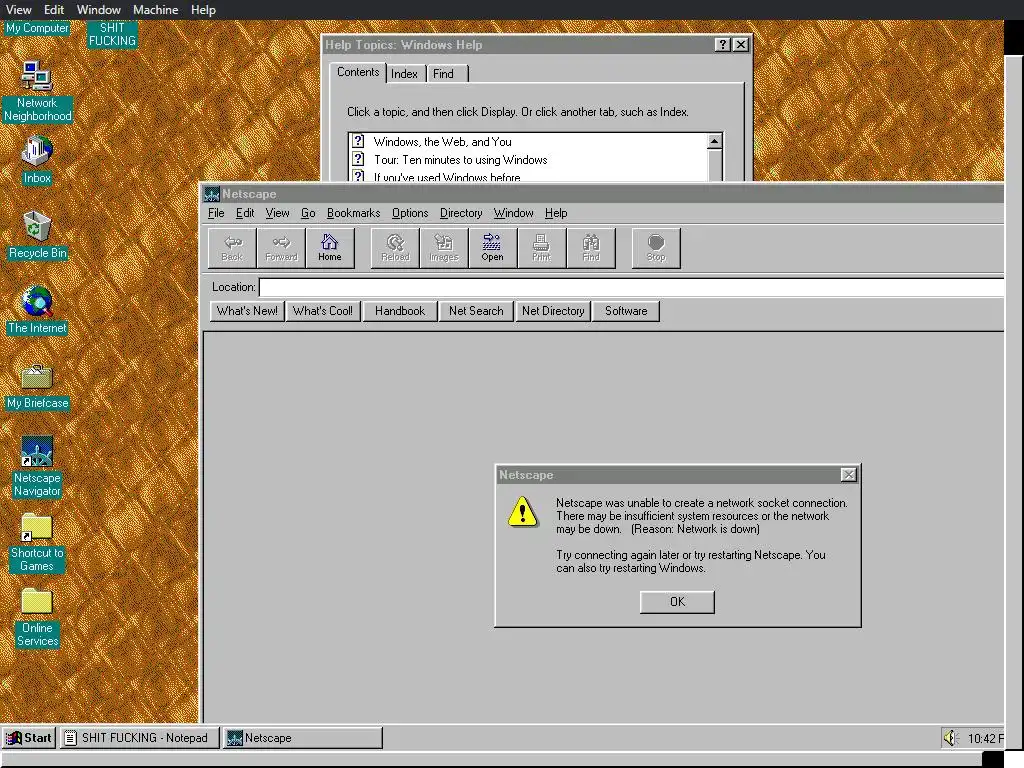Select the Shortcut to Games folder icon
The height and width of the screenshot is (768, 1024).
tap(37, 542)
